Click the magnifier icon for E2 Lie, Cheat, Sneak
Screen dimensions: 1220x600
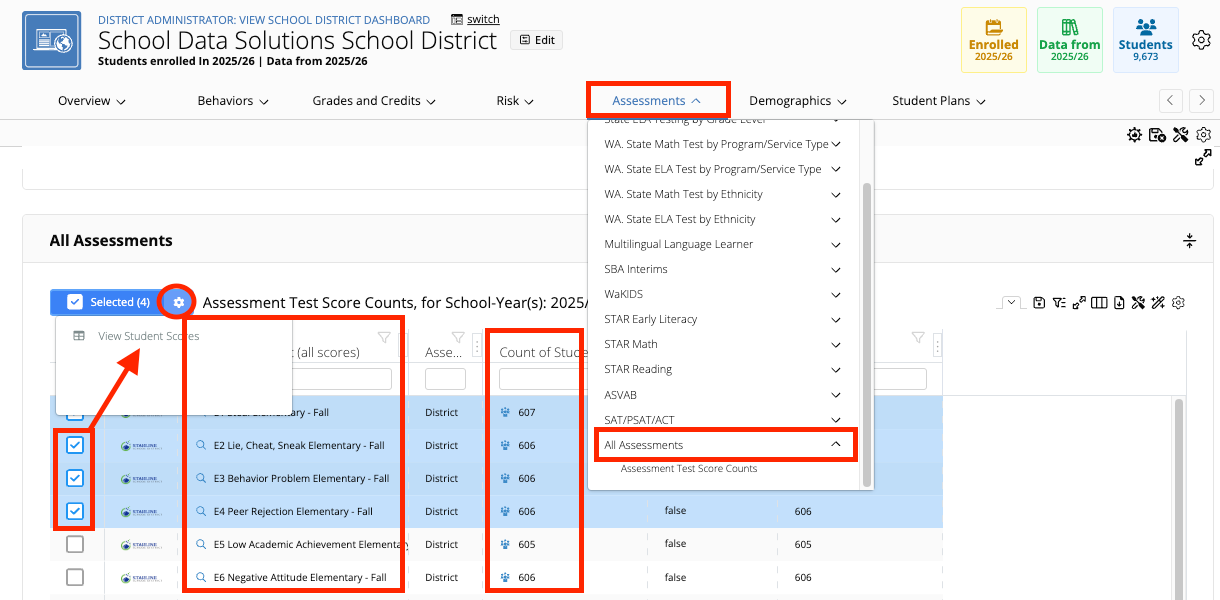click(x=201, y=446)
